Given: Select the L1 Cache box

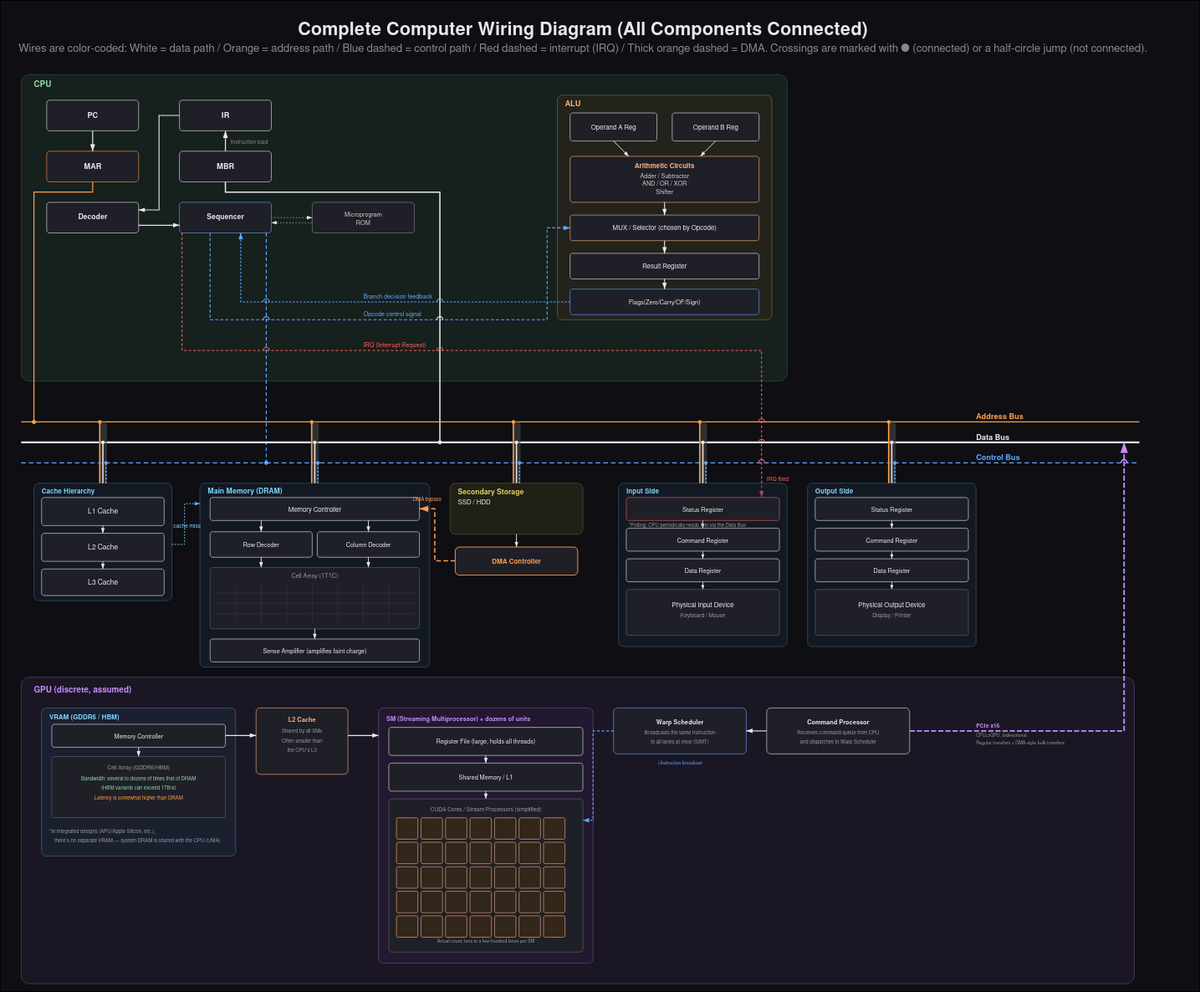Looking at the screenshot, I should coord(102,511).
